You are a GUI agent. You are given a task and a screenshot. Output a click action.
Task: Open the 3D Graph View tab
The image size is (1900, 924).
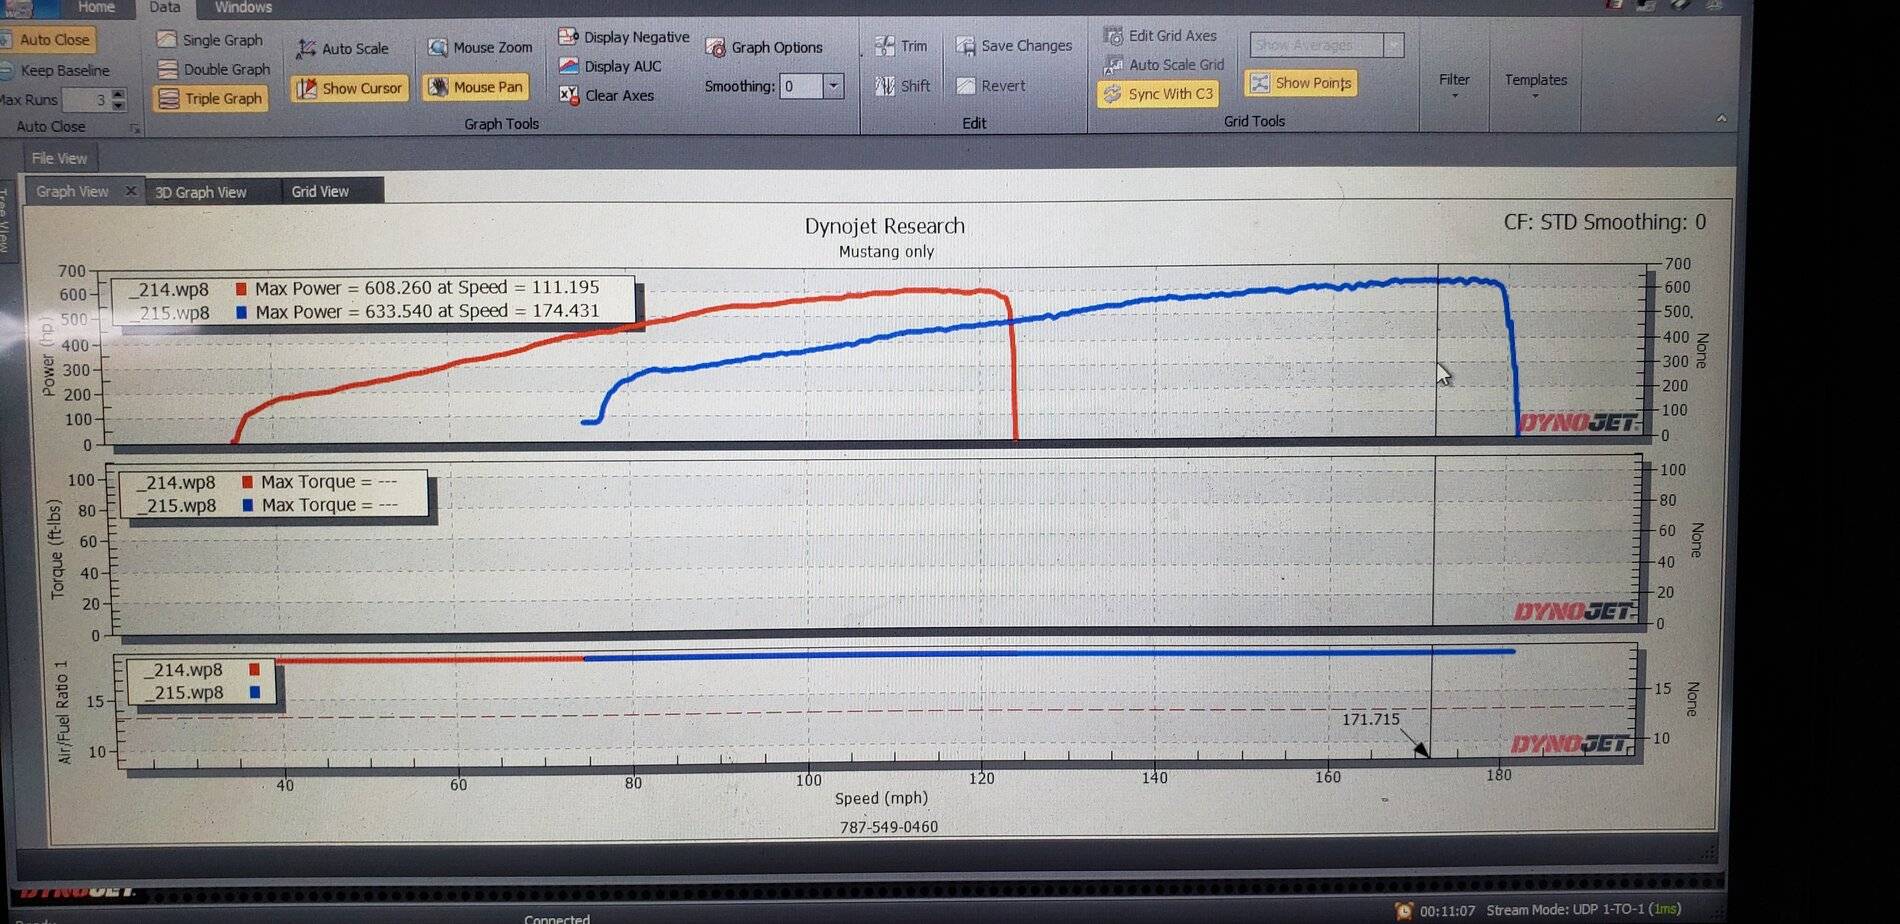[201, 192]
